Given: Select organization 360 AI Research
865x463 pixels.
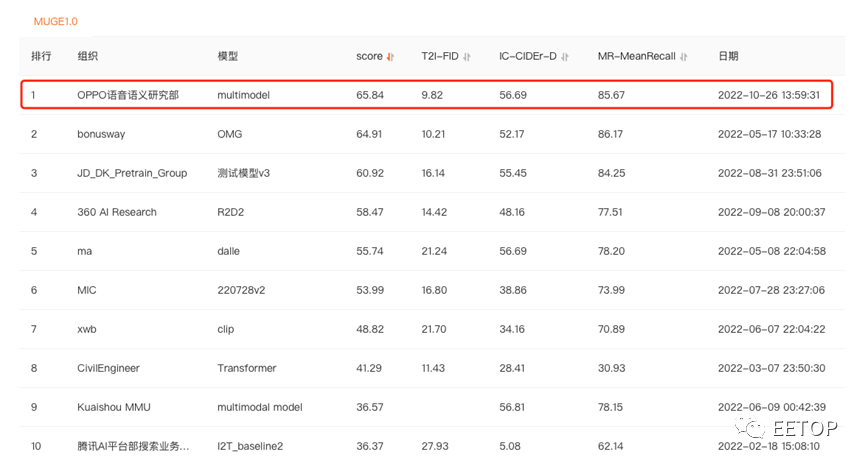Looking at the screenshot, I should tap(117, 212).
